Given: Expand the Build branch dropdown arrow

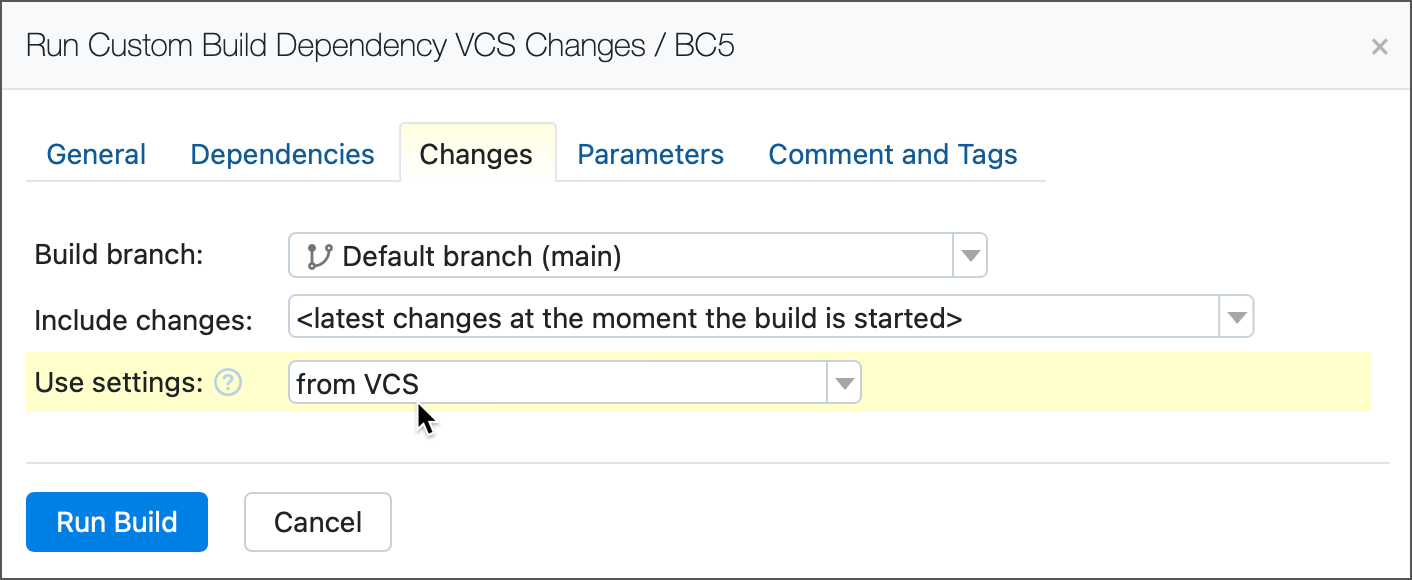Looking at the screenshot, I should [969, 256].
